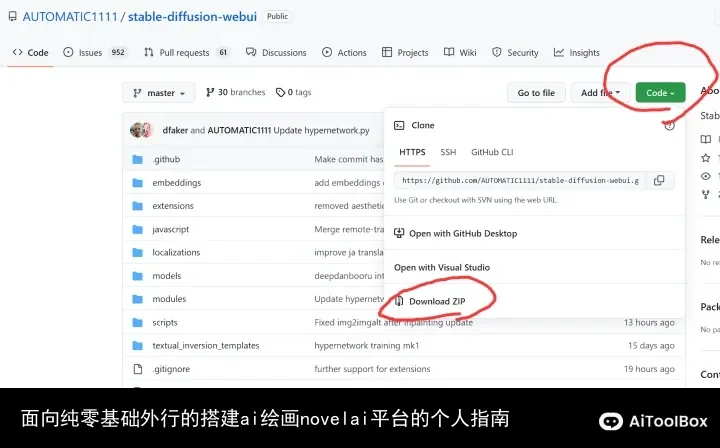Click the models folder icon
The width and height of the screenshot is (720, 448).
point(137,276)
